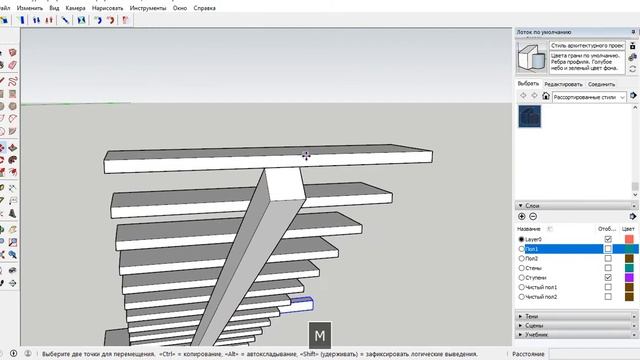Select the Polygon tool
The width and height of the screenshot is (640, 360).
[13, 106]
